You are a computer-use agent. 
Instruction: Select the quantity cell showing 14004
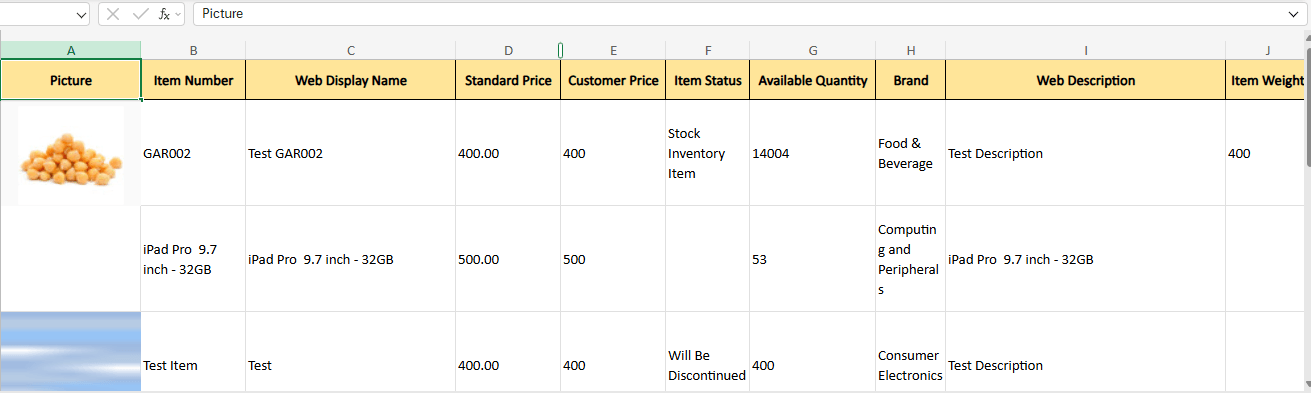812,153
